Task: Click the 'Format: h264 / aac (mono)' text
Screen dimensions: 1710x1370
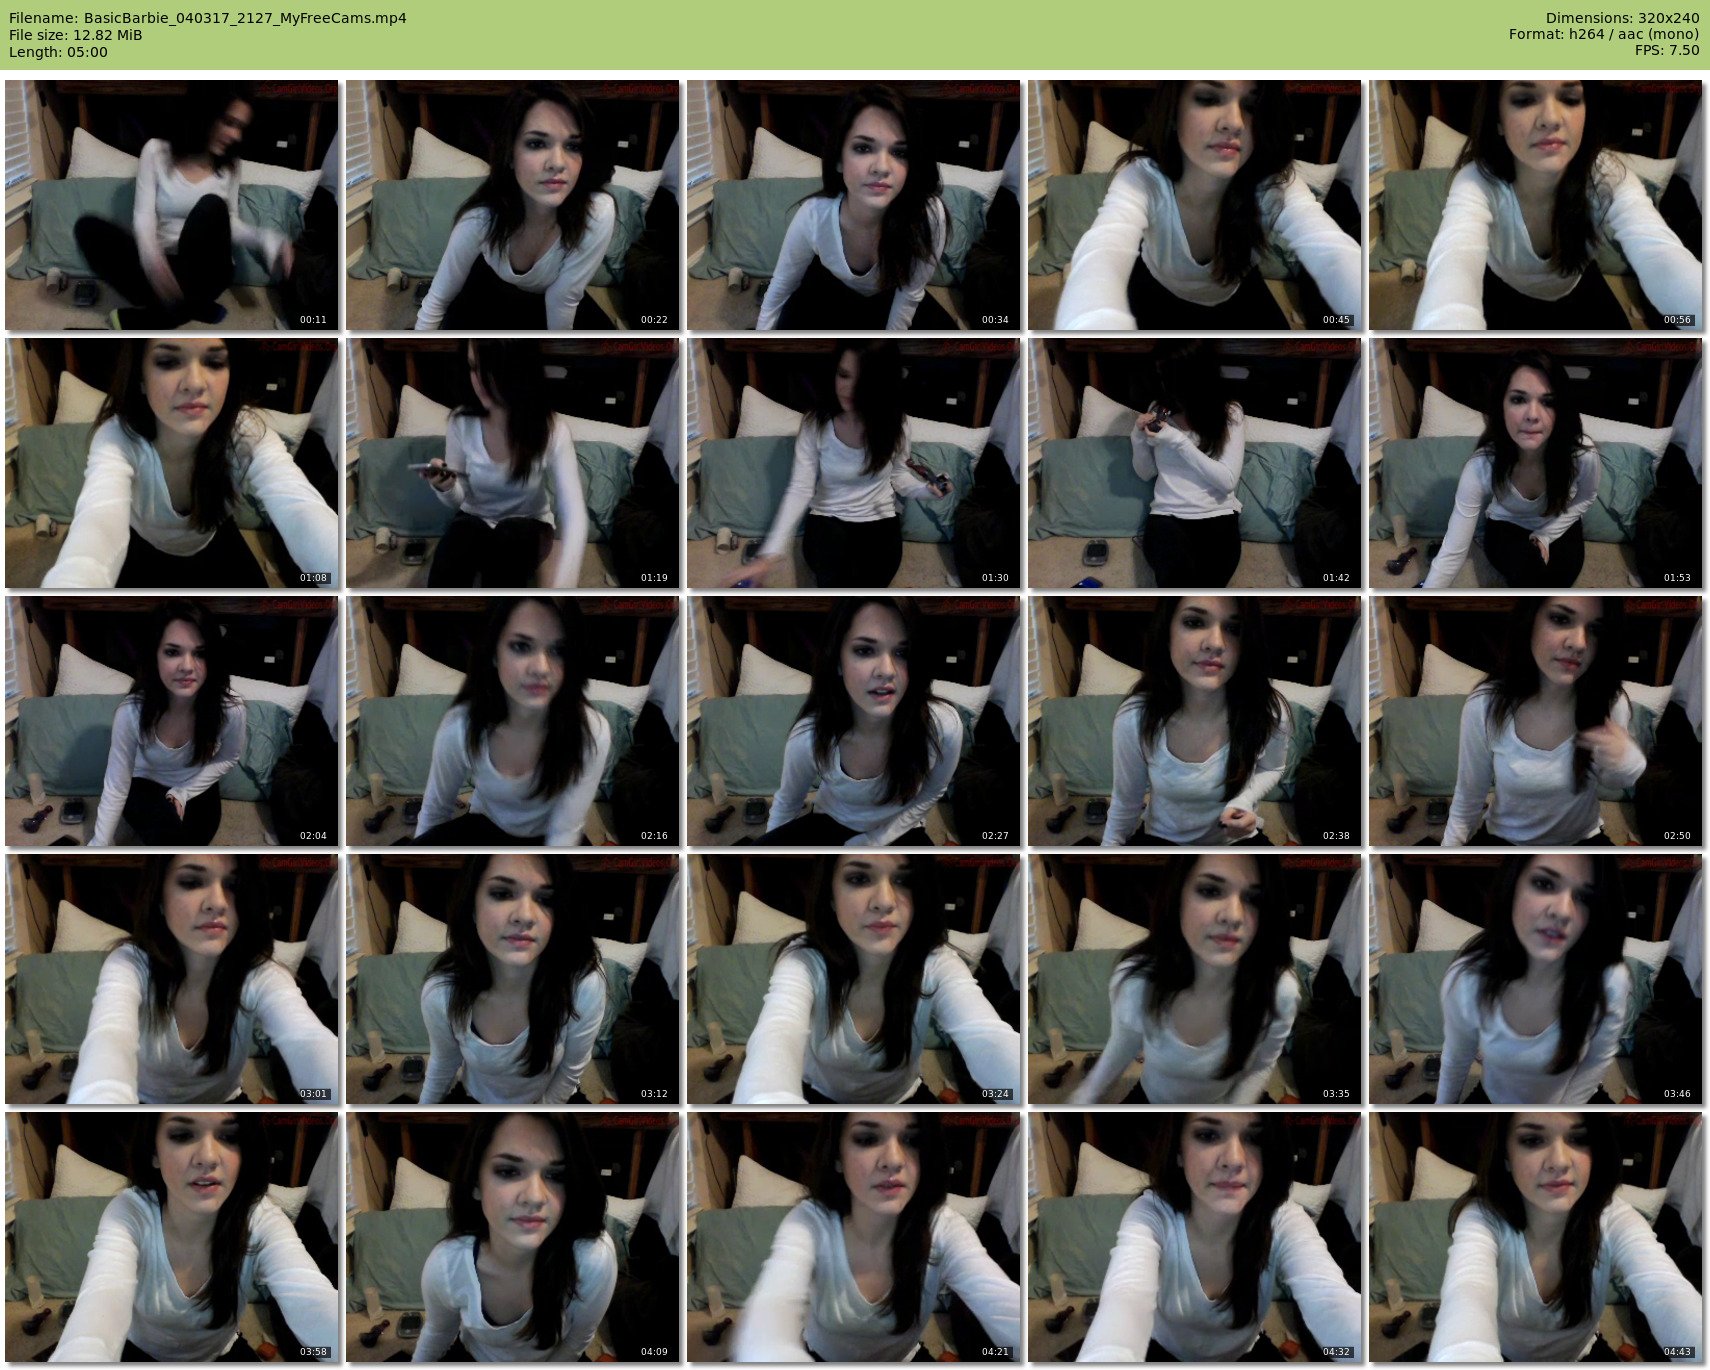Action: coord(1604,35)
